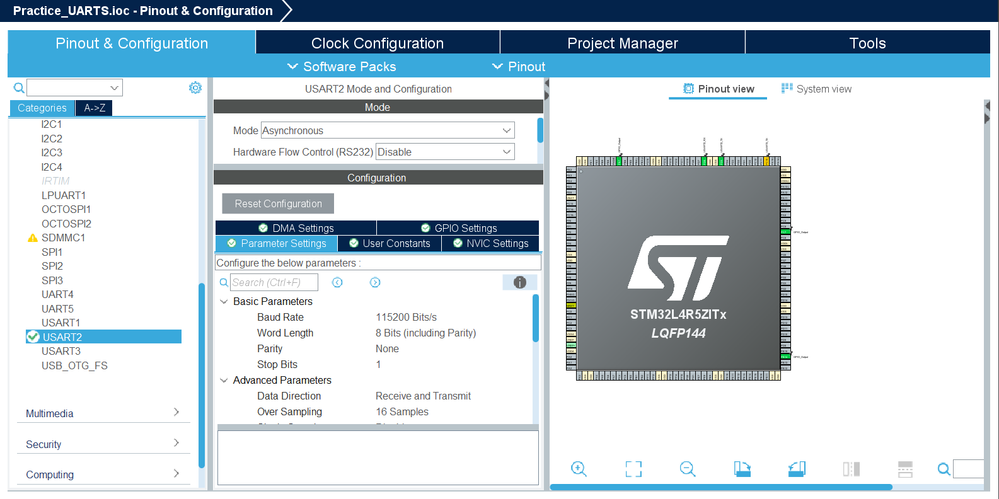Expand the Multimedia category
The width and height of the screenshot is (999, 499).
pyautogui.click(x=103, y=414)
